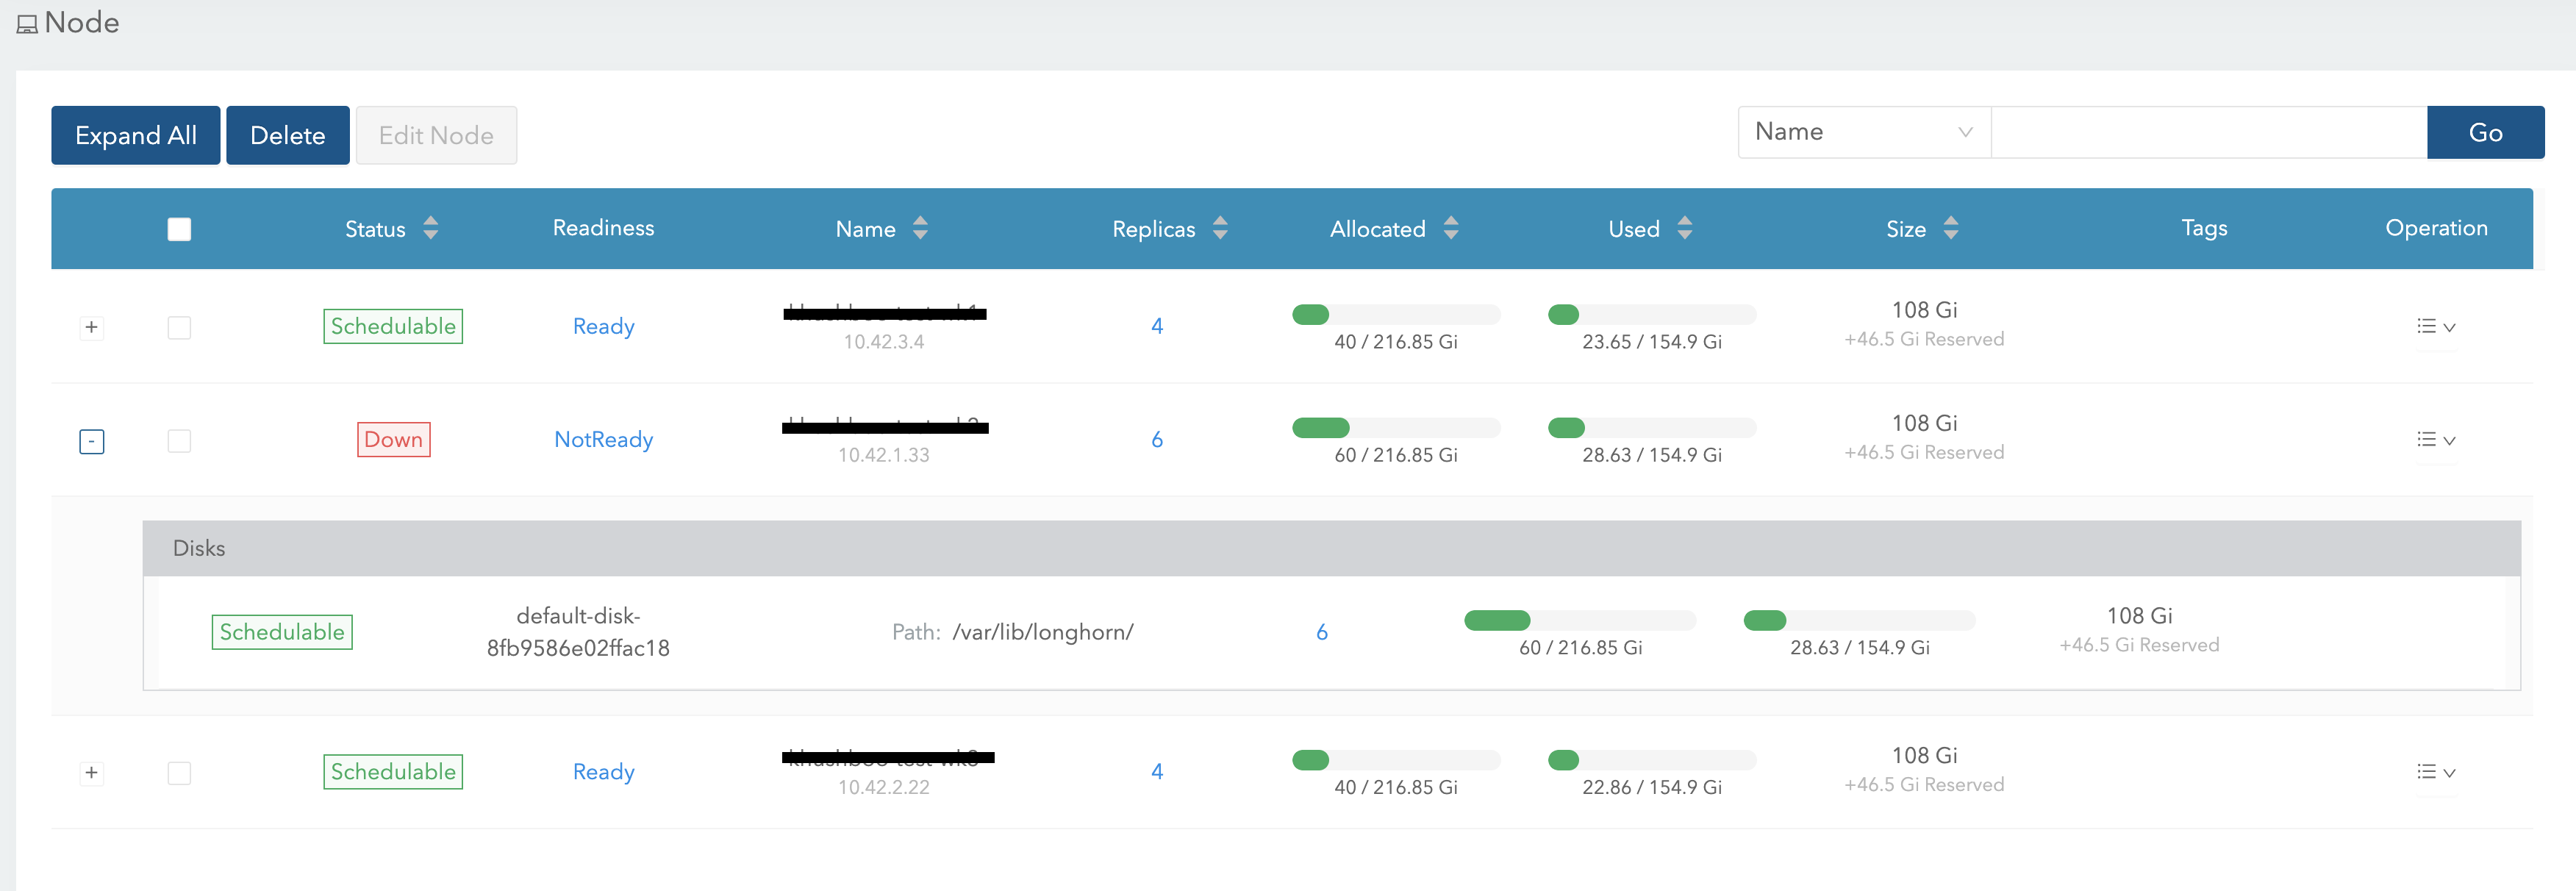Collapse the NotReady node's Disks section
This screenshot has width=2576, height=891.
(91, 440)
